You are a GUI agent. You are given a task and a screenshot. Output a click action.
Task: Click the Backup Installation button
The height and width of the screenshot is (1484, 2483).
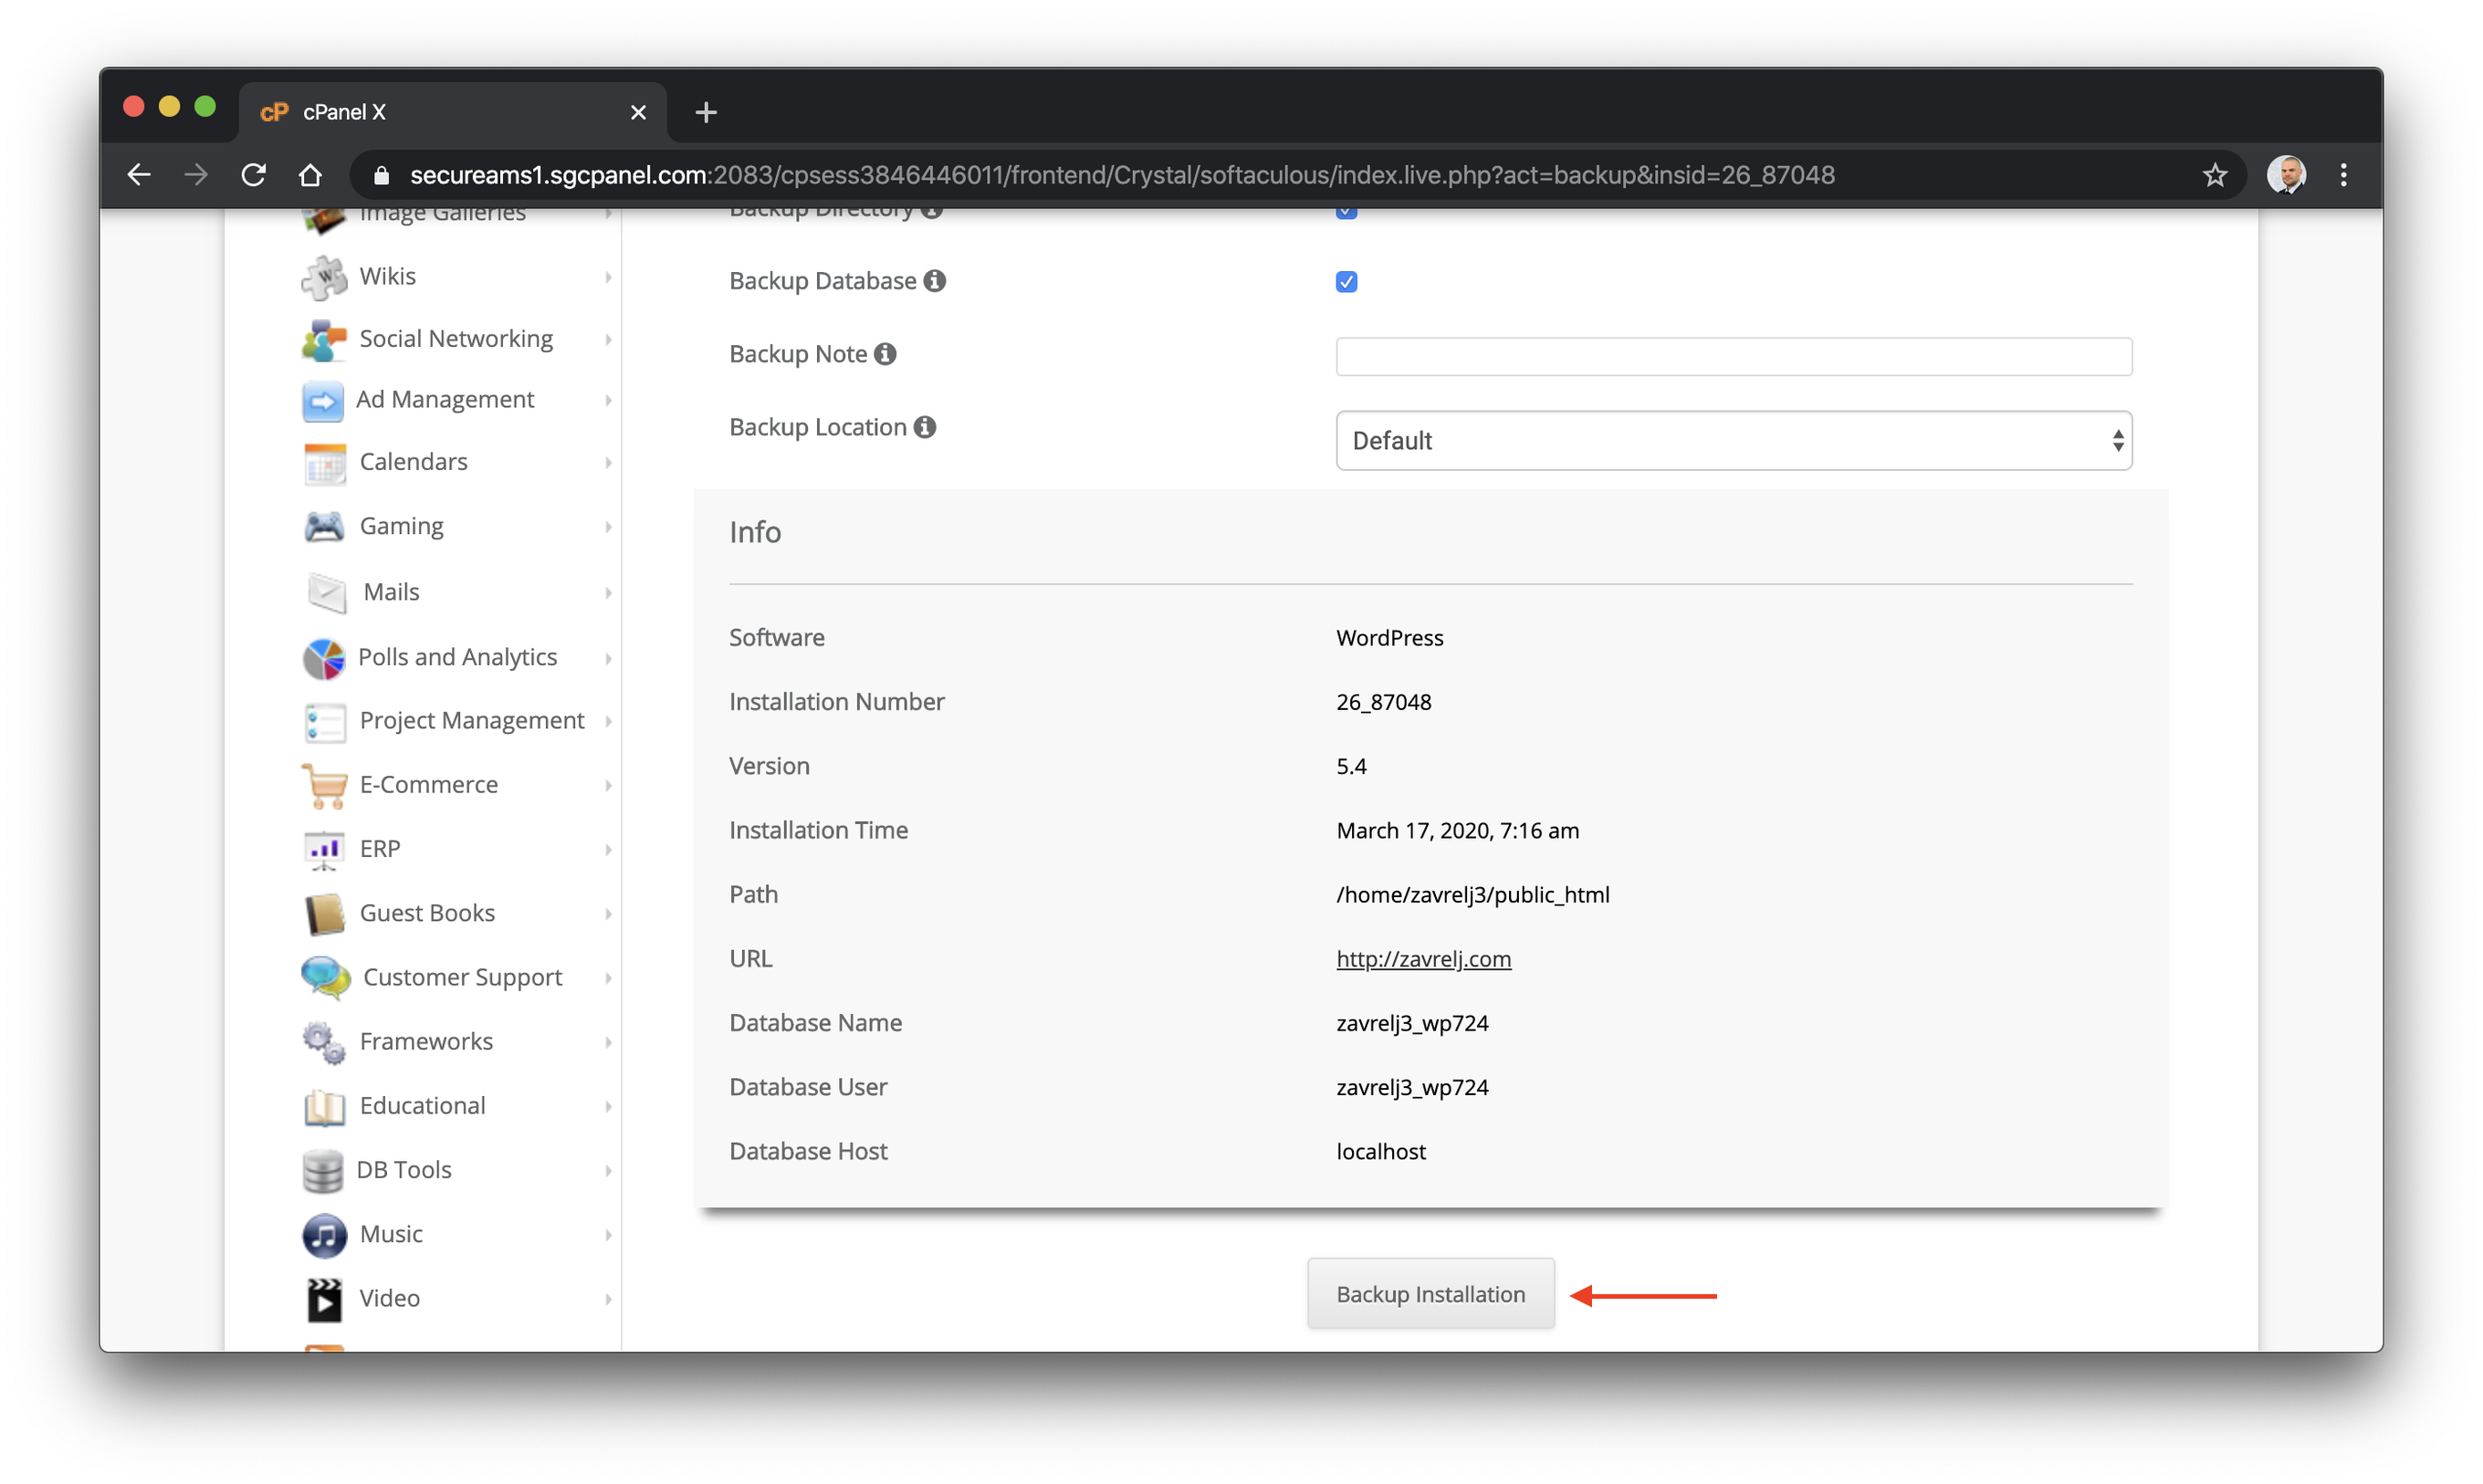point(1430,1294)
